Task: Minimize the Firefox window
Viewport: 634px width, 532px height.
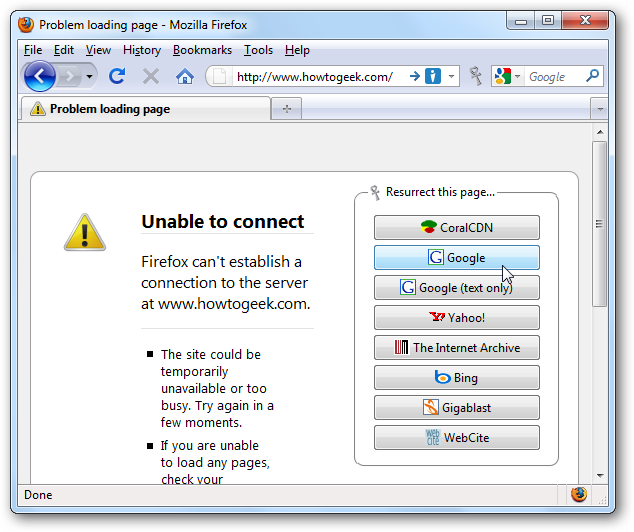Action: click(521, 21)
